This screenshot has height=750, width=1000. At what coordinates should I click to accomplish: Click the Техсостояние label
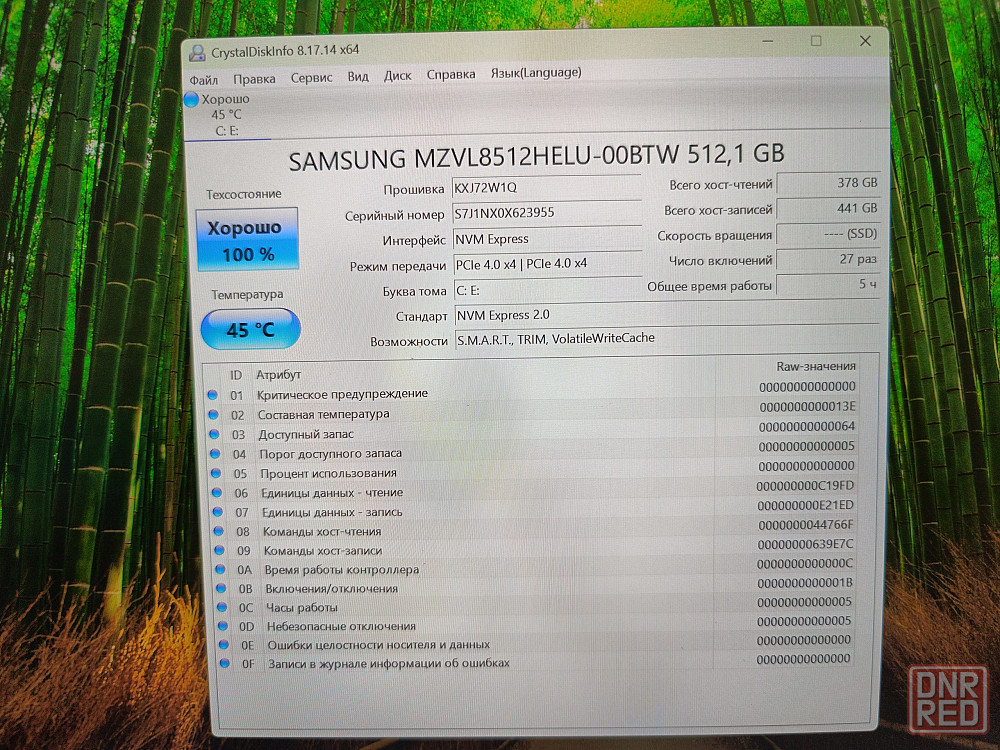pyautogui.click(x=243, y=195)
